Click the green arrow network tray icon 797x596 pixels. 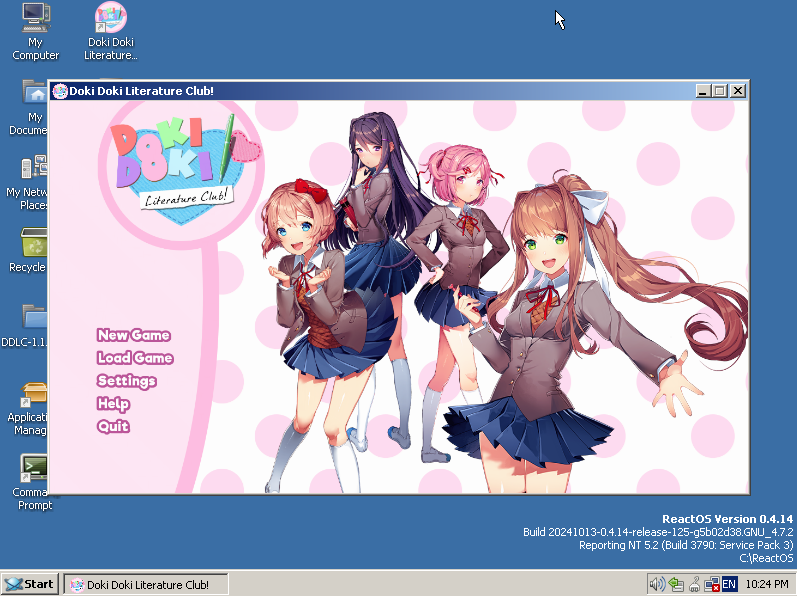[x=676, y=584]
